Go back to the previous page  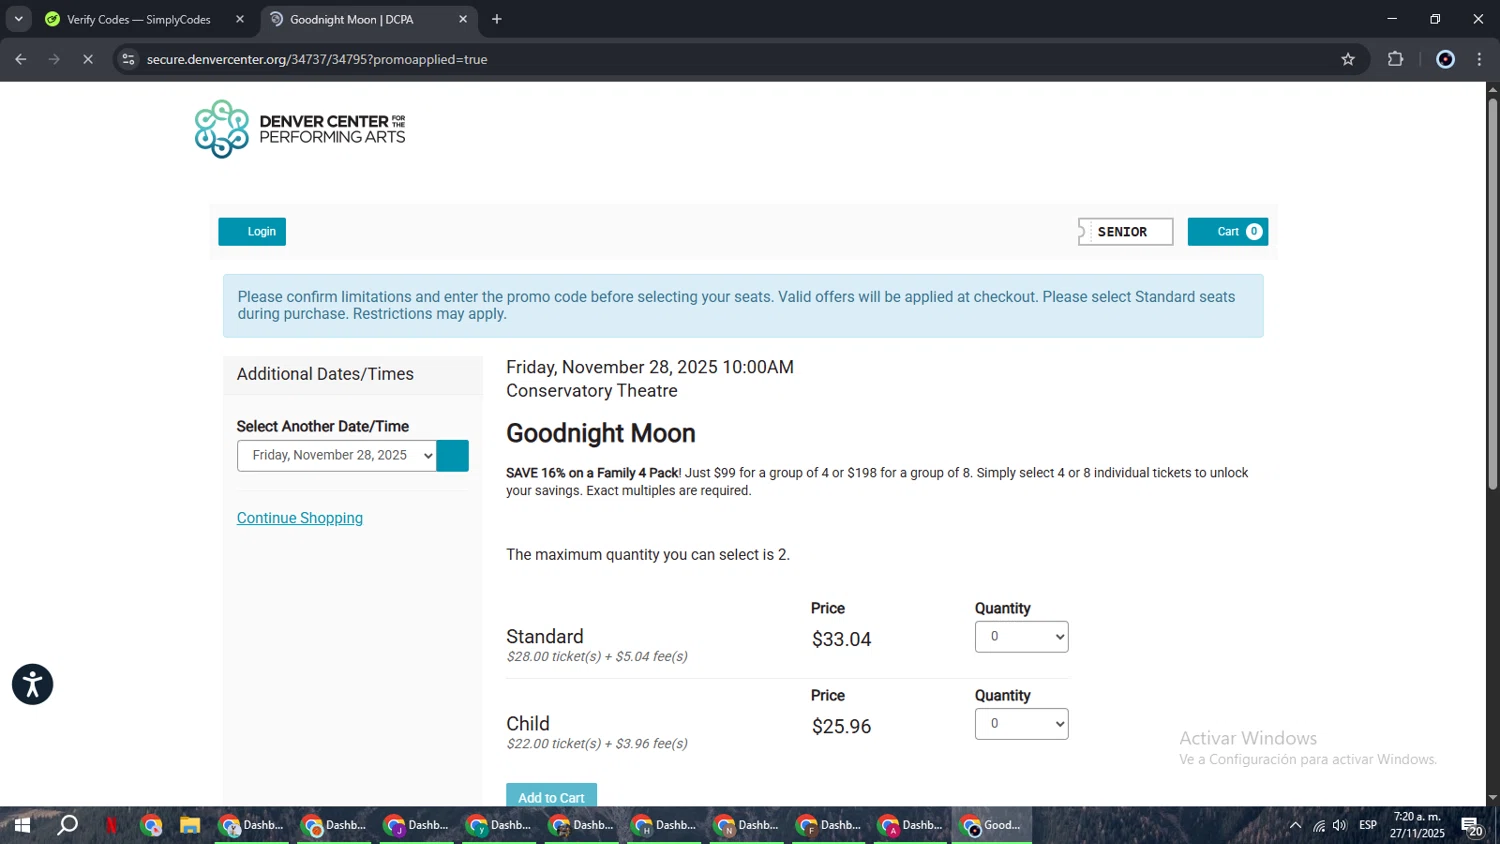21,60
